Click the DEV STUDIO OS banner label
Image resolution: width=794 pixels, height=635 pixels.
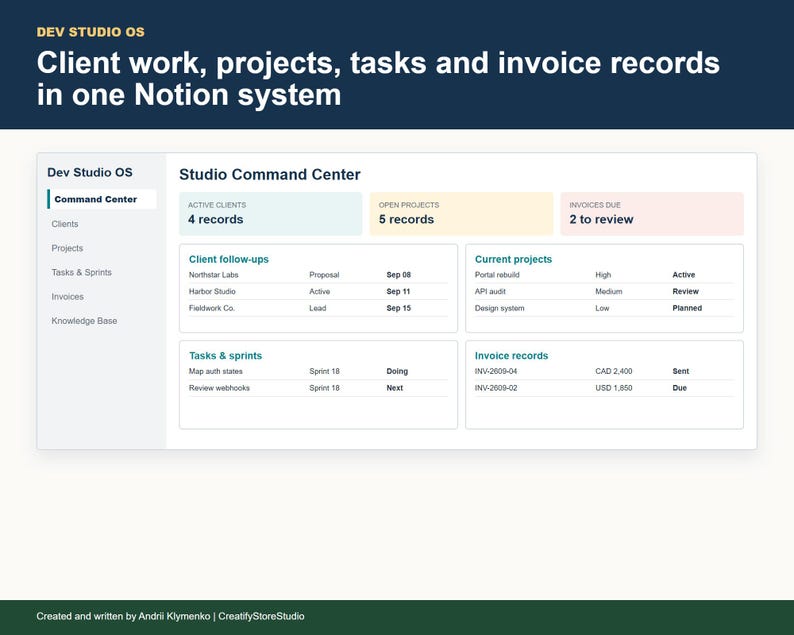coord(91,32)
